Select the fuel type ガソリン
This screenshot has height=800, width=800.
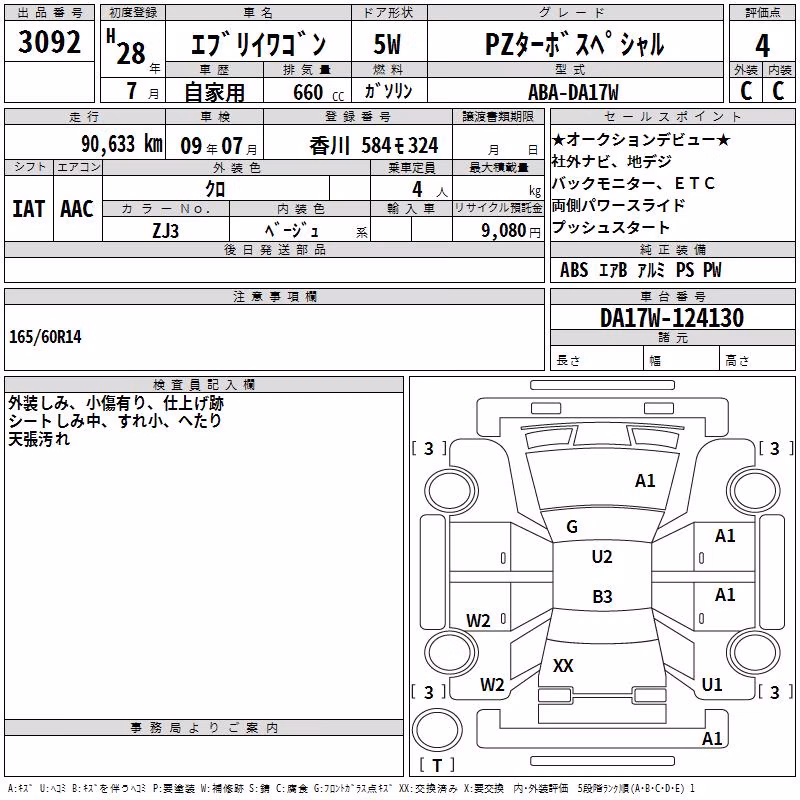tap(388, 91)
